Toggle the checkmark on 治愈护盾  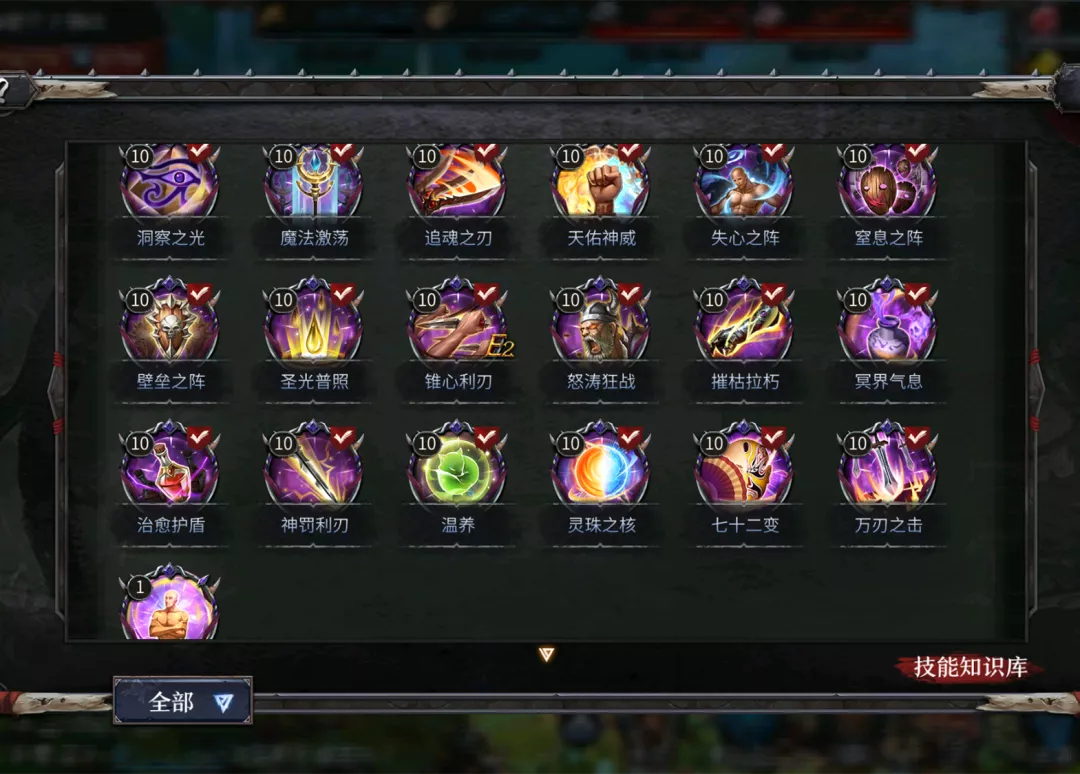[x=199, y=439]
